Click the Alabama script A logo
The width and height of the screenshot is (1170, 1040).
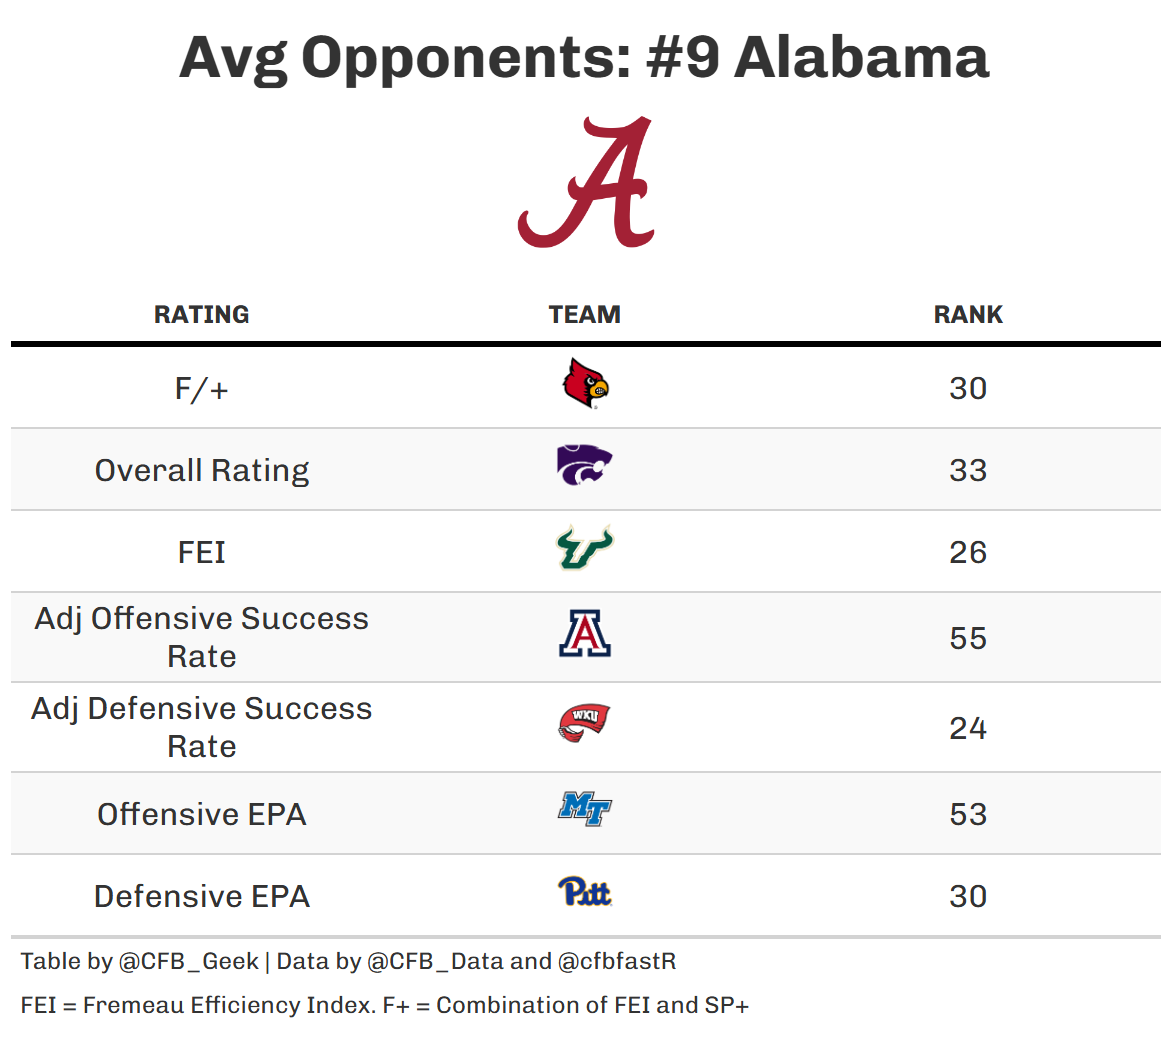[x=586, y=183]
